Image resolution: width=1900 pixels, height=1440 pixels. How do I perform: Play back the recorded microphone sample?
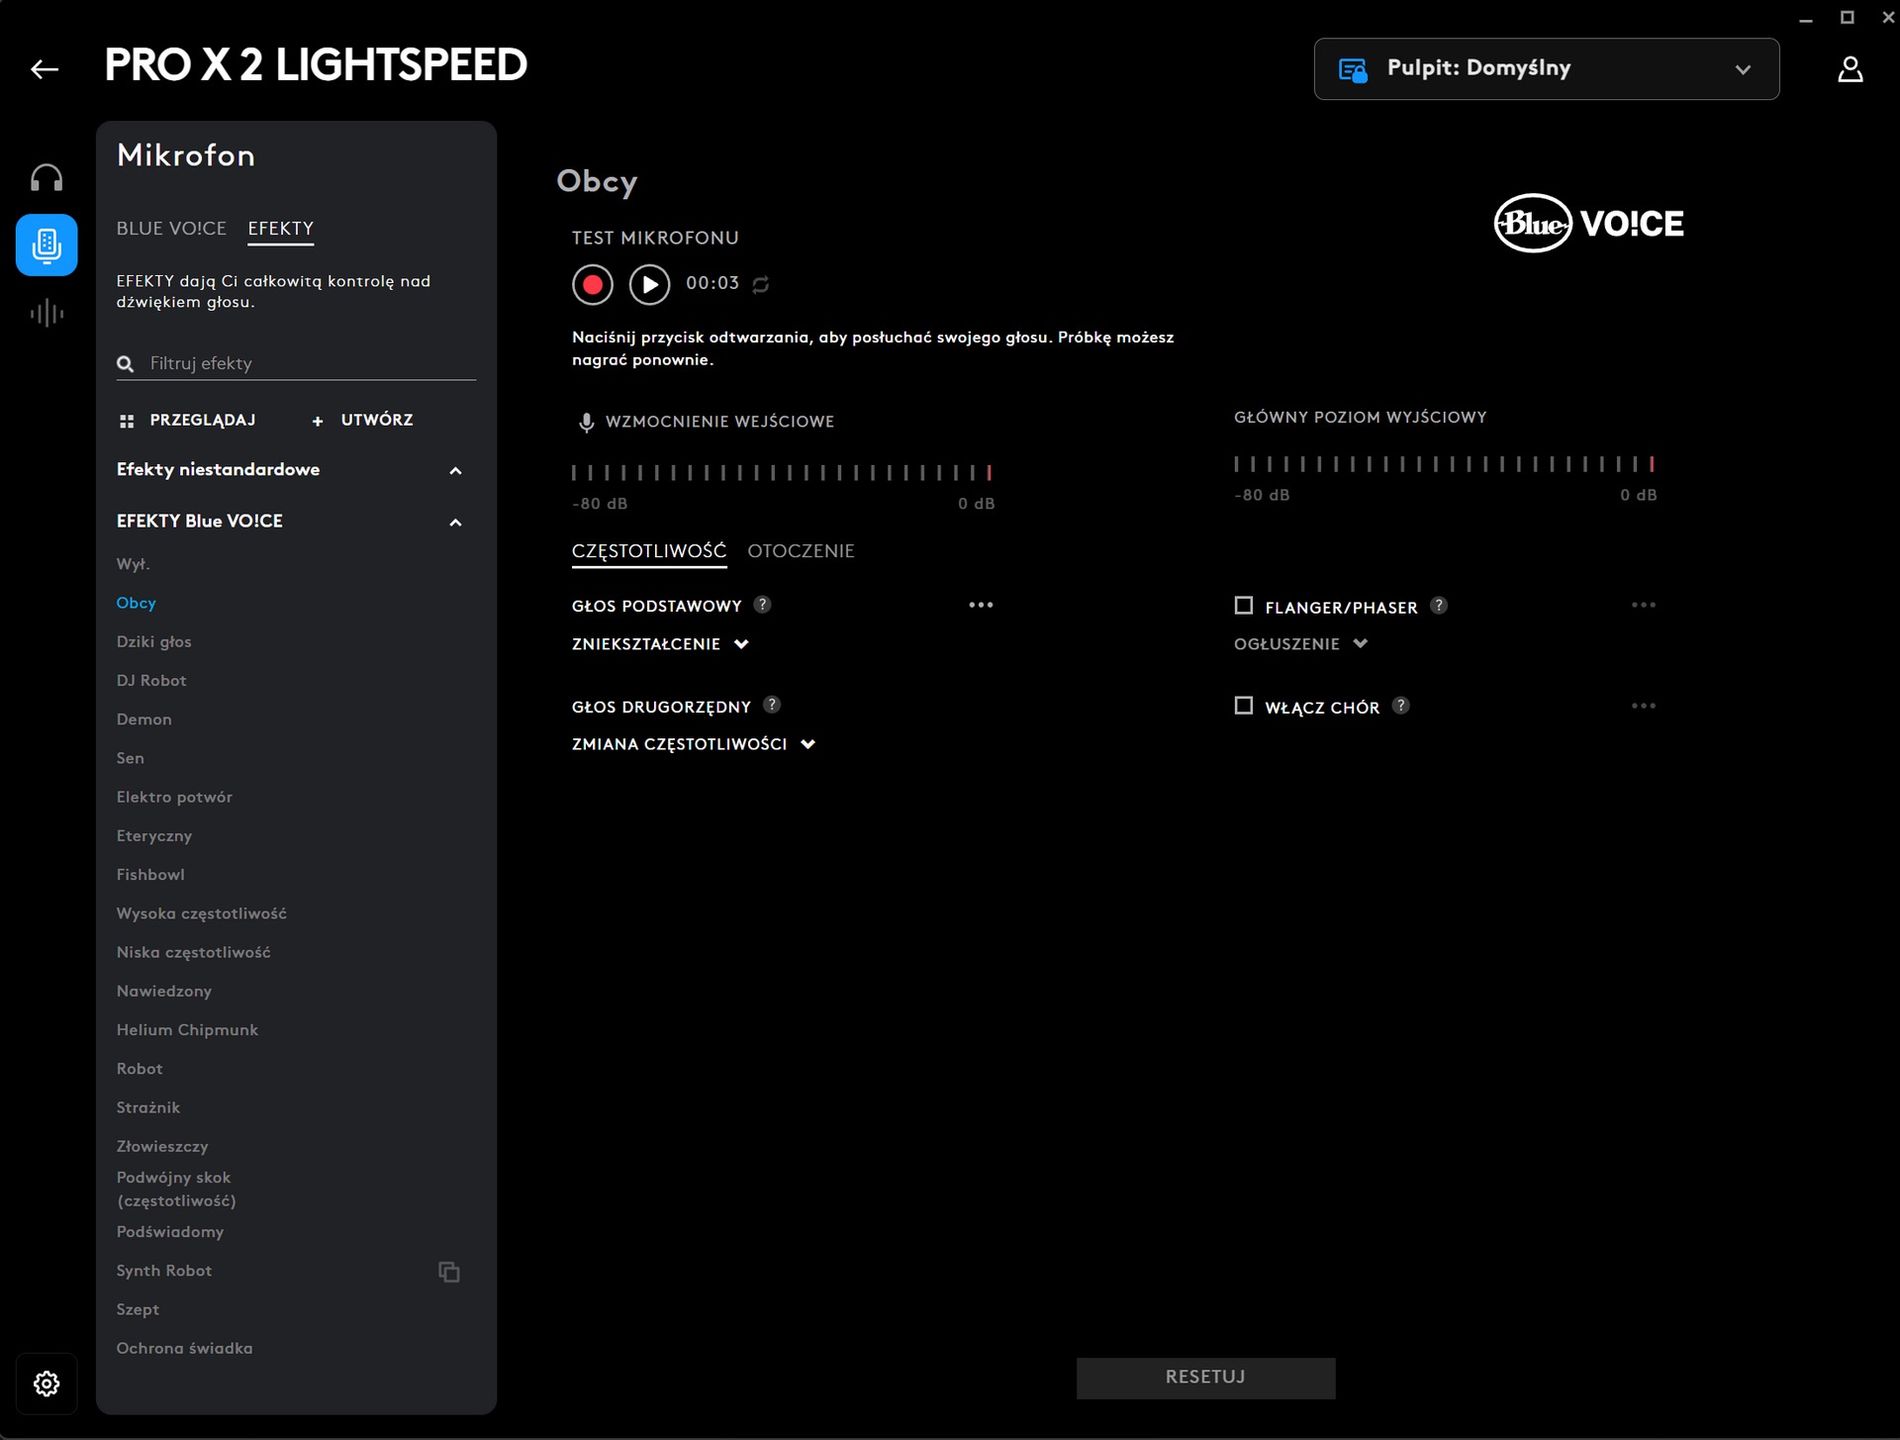[x=649, y=285]
